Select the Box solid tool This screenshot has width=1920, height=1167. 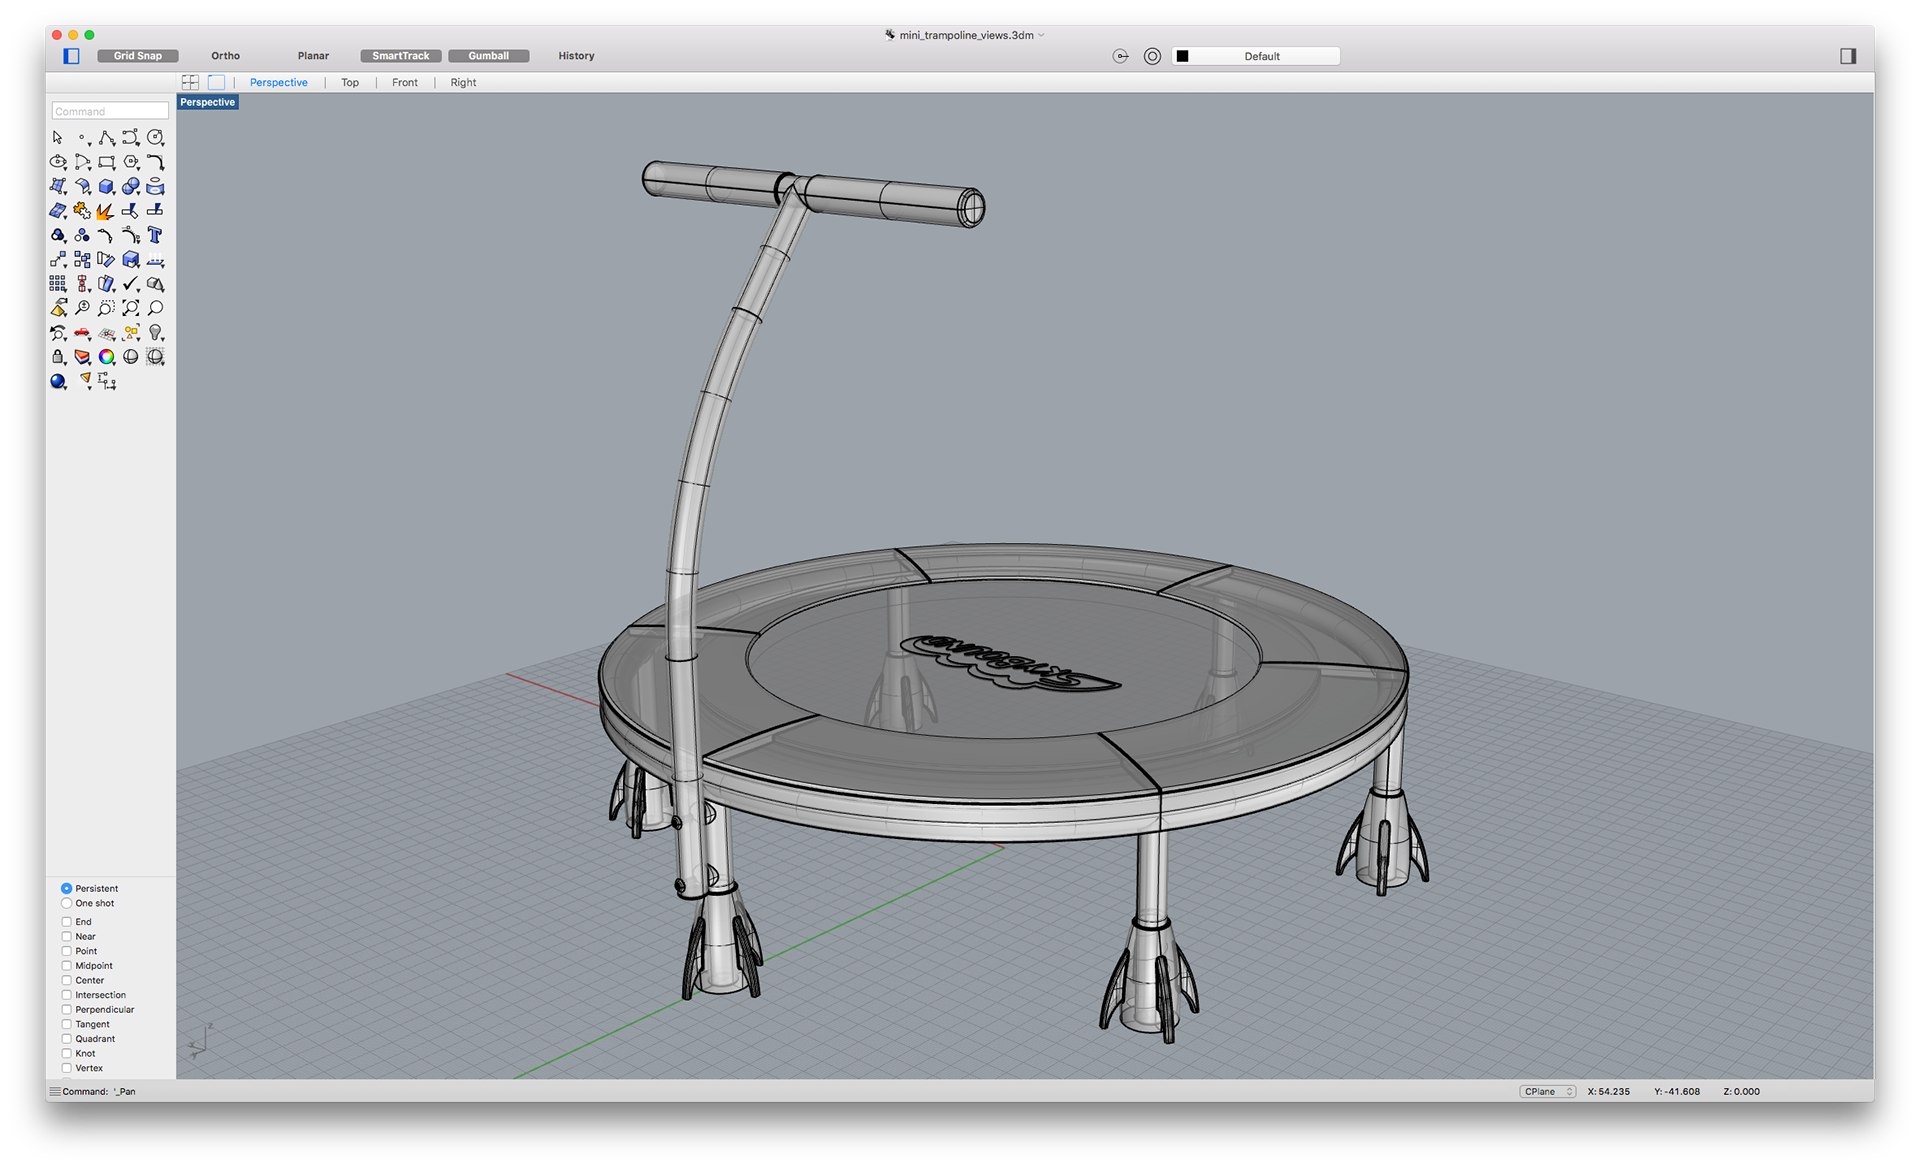coord(106,186)
